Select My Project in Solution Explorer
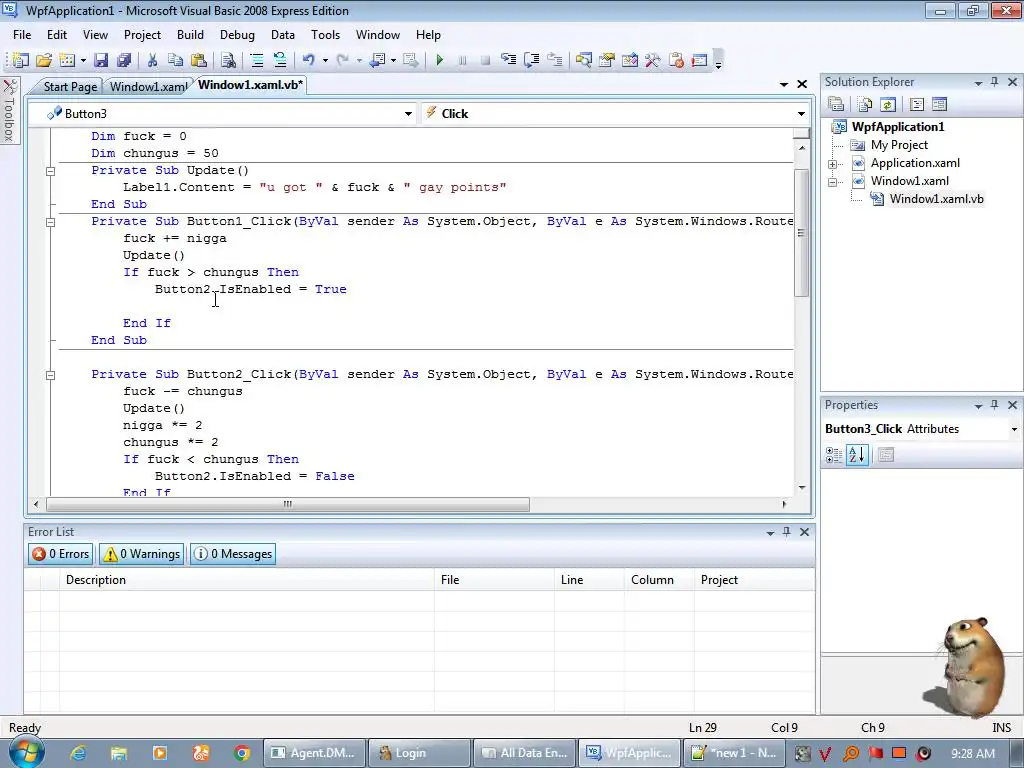The width and height of the screenshot is (1024, 768). pos(899,145)
